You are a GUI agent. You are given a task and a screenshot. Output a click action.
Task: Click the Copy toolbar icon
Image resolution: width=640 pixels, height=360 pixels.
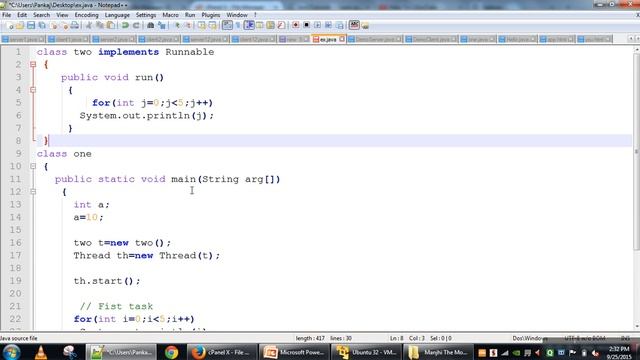[100, 25]
